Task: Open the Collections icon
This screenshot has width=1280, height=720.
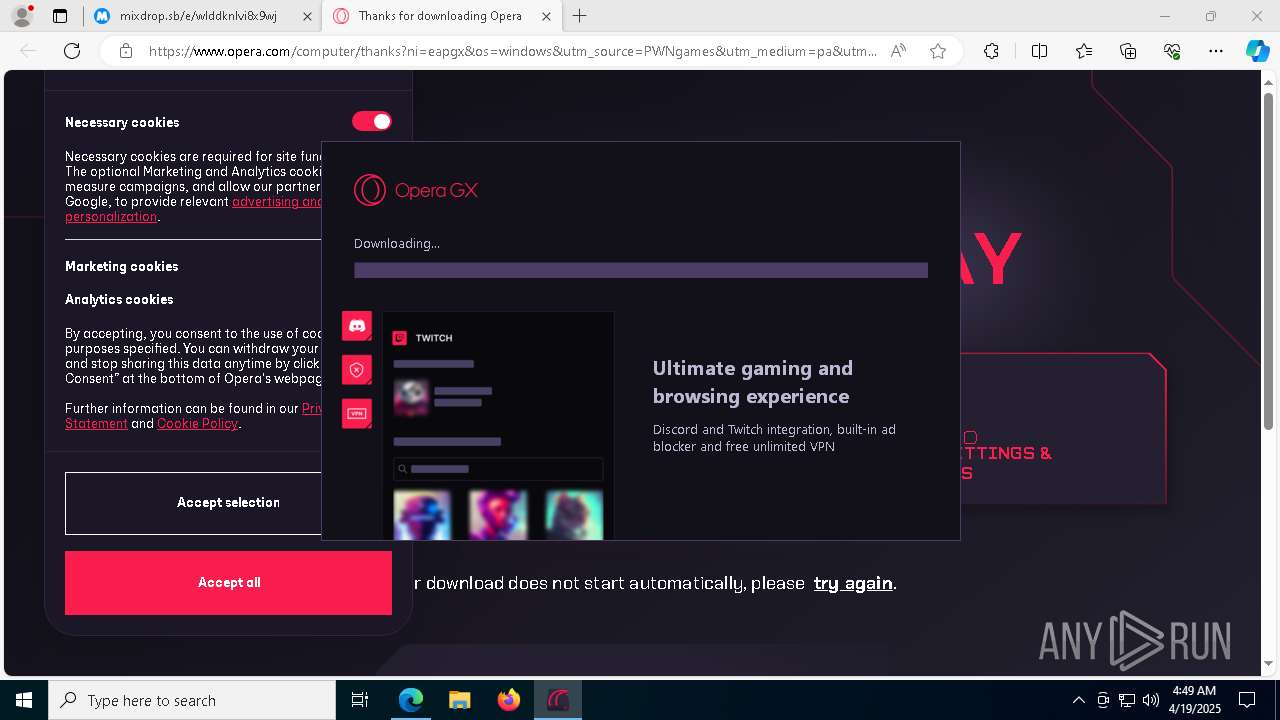Action: 1128,51
